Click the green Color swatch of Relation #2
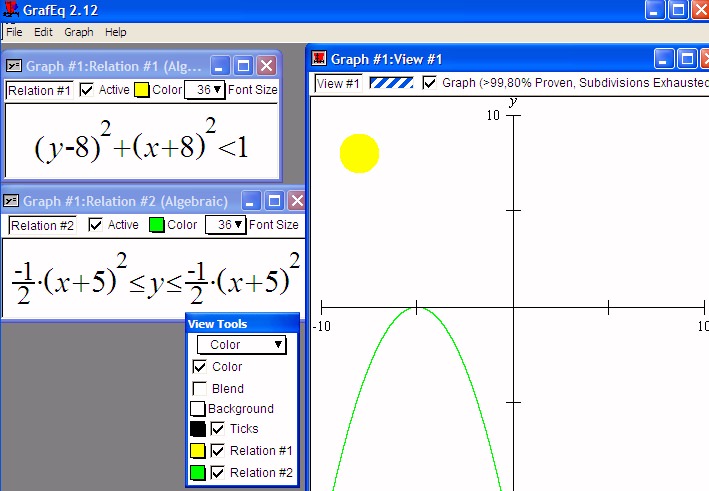Image resolution: width=709 pixels, height=491 pixels. [x=156, y=225]
